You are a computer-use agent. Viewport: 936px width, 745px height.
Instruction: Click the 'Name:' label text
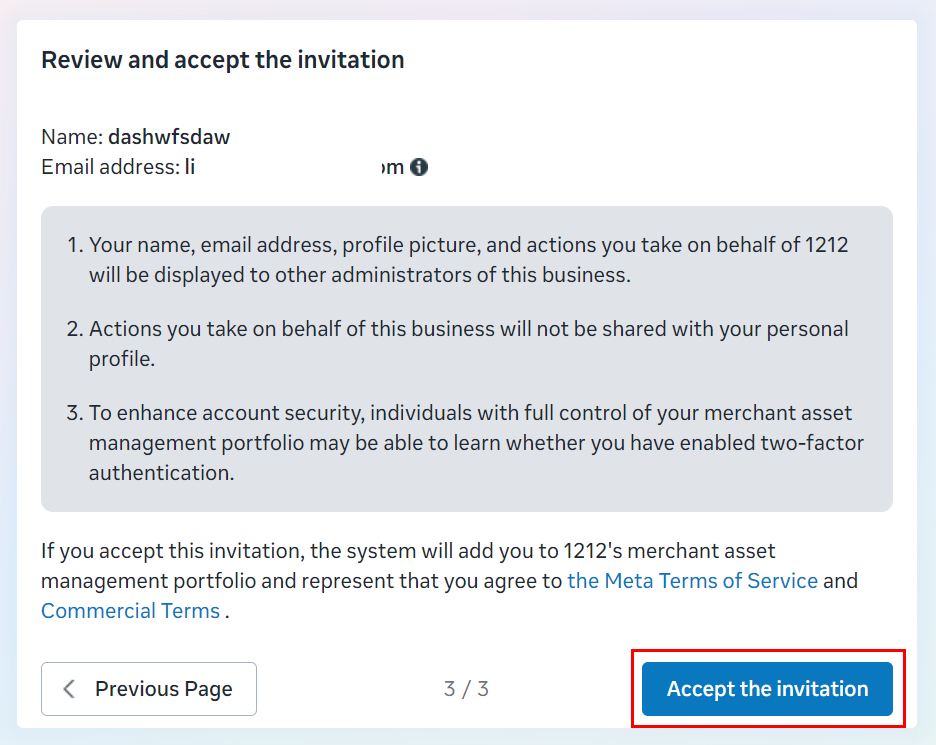pos(72,137)
